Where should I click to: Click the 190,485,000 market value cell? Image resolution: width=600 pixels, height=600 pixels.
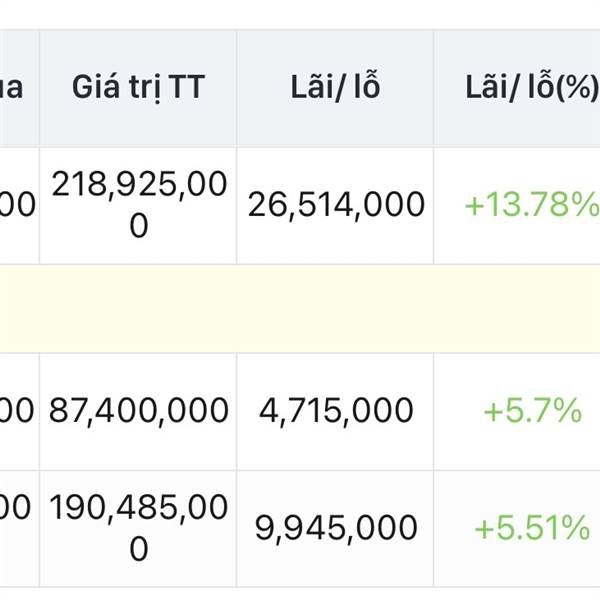138,528
